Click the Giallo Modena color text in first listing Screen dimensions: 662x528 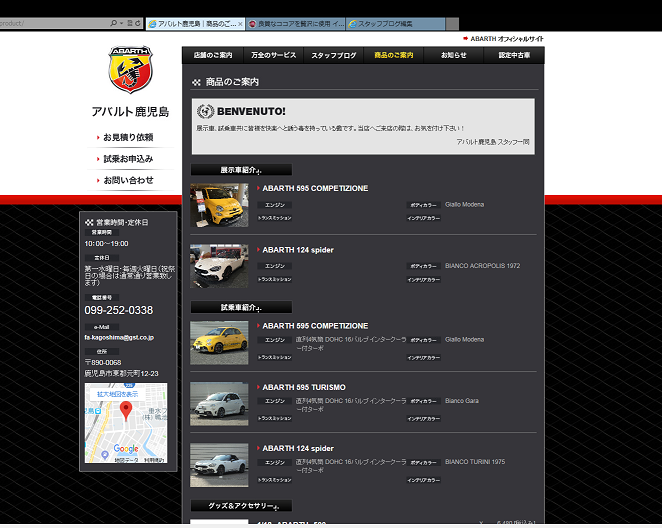(x=464, y=205)
